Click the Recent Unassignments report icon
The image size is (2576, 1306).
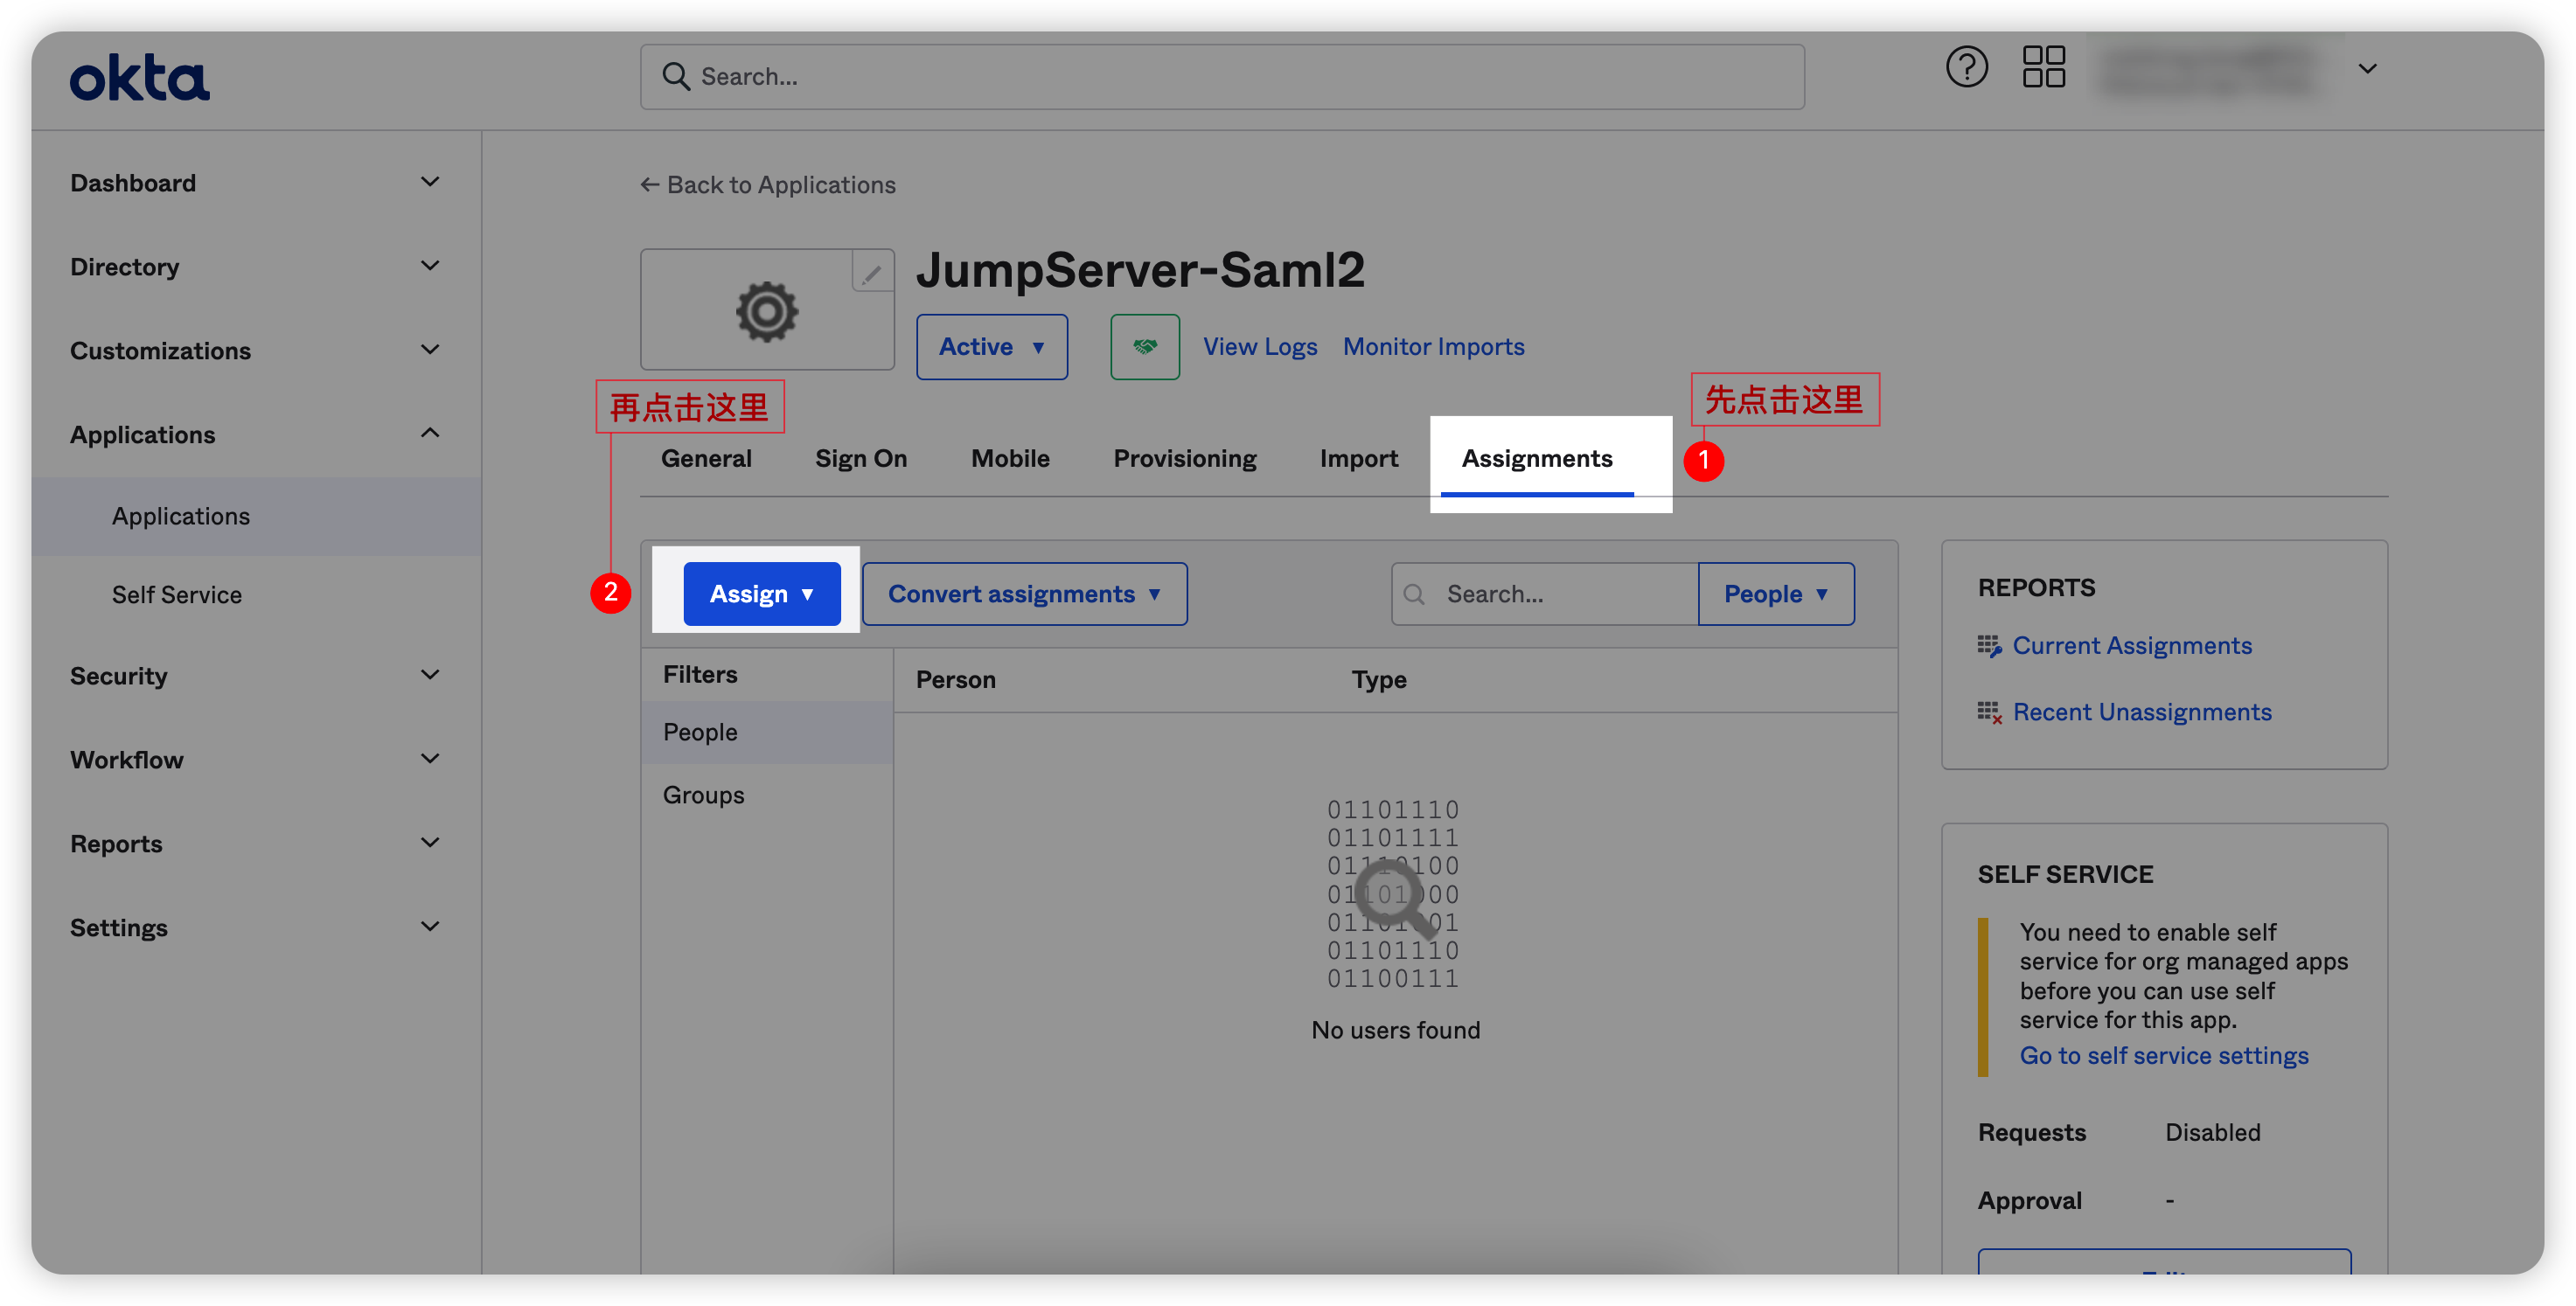point(1988,712)
